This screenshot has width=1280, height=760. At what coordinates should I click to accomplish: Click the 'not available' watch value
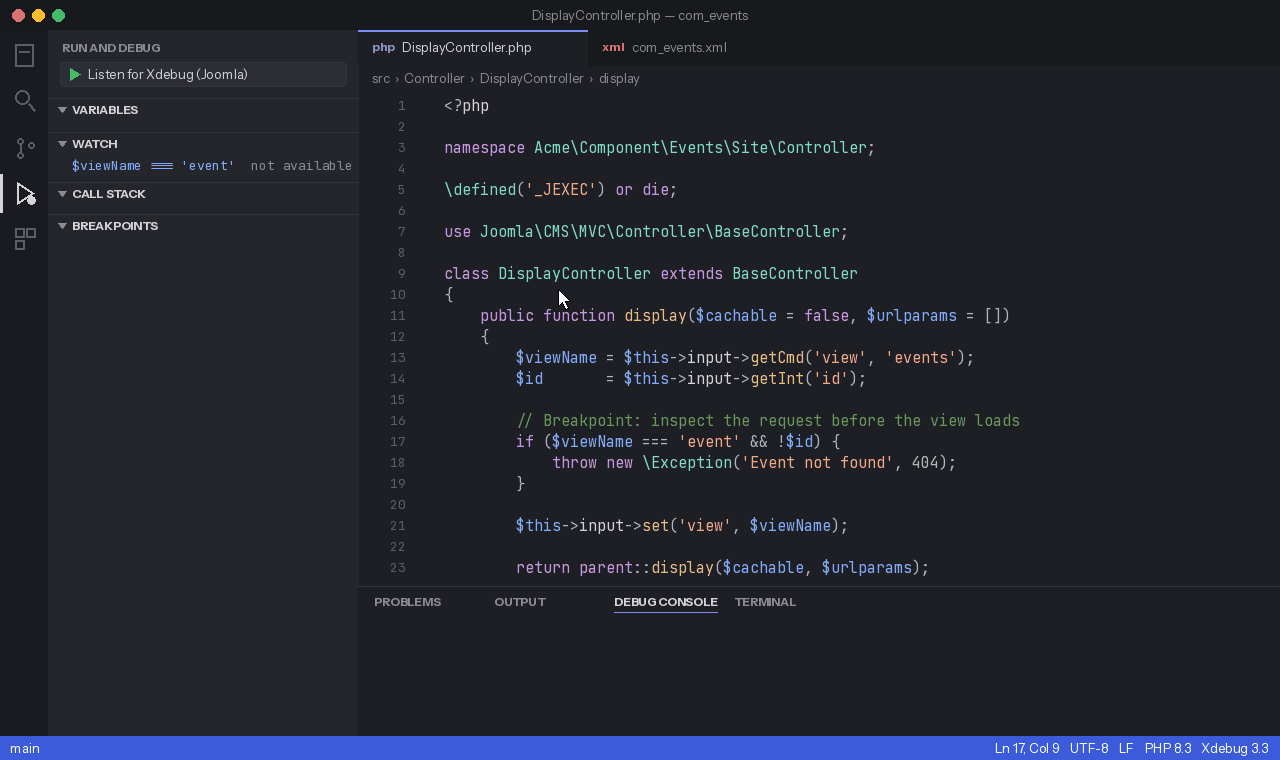[x=301, y=166]
